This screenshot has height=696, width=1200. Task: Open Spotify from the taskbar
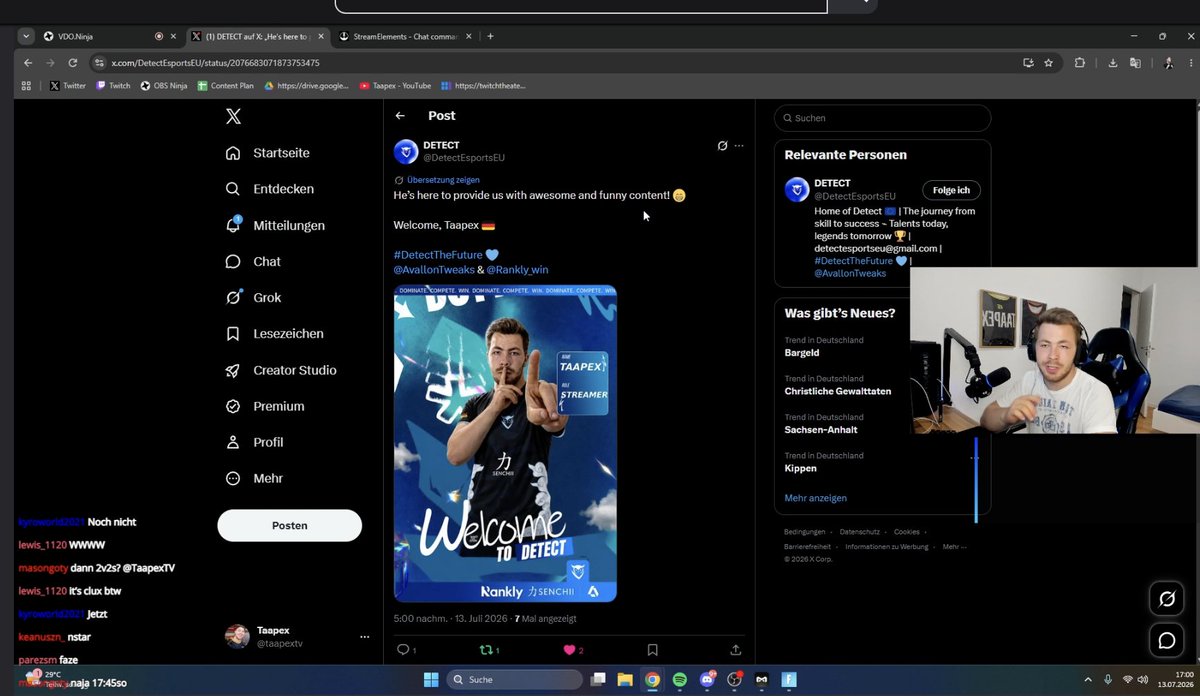[680, 680]
